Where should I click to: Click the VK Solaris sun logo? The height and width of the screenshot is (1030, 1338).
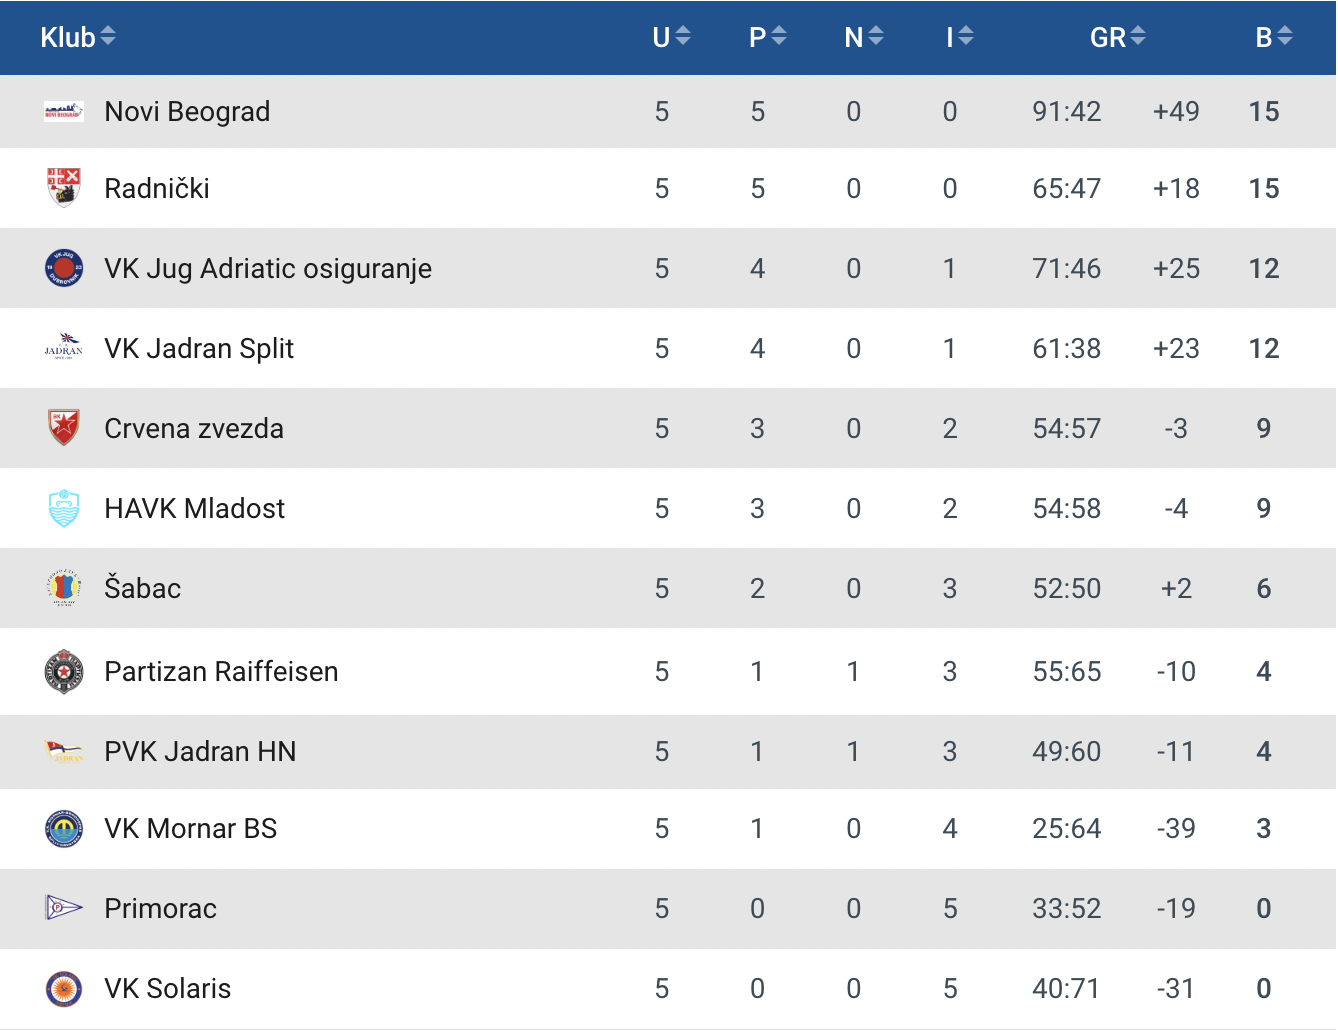coord(64,989)
